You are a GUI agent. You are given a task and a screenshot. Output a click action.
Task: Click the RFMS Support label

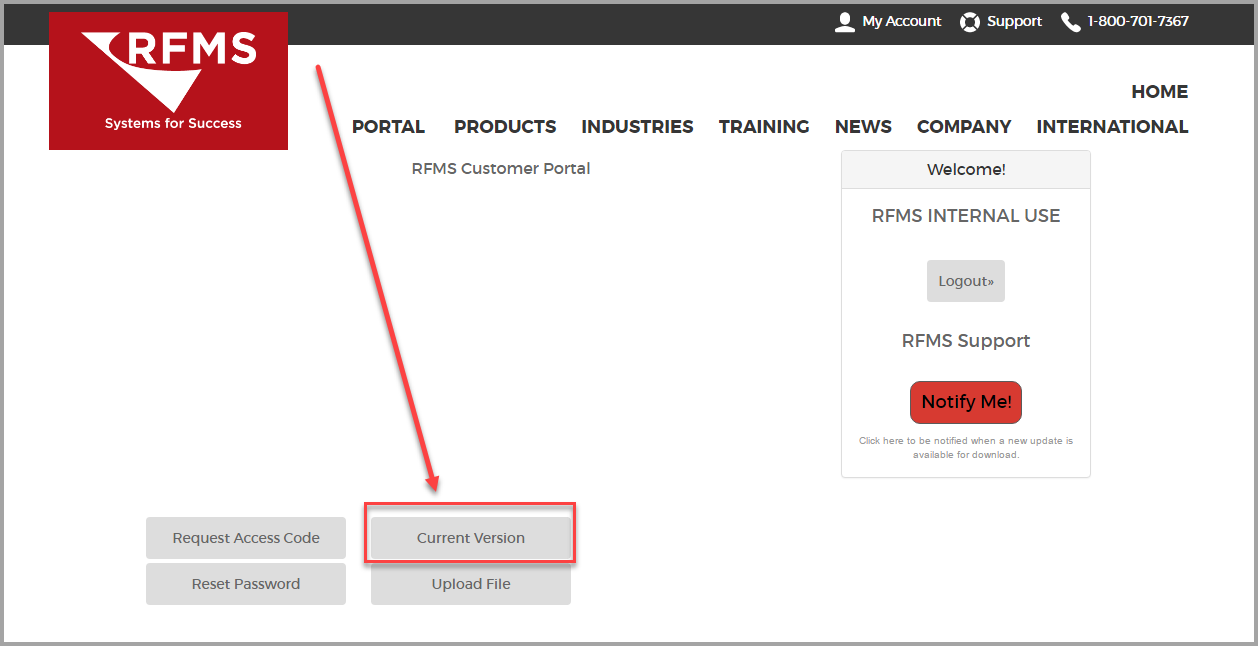click(x=966, y=341)
